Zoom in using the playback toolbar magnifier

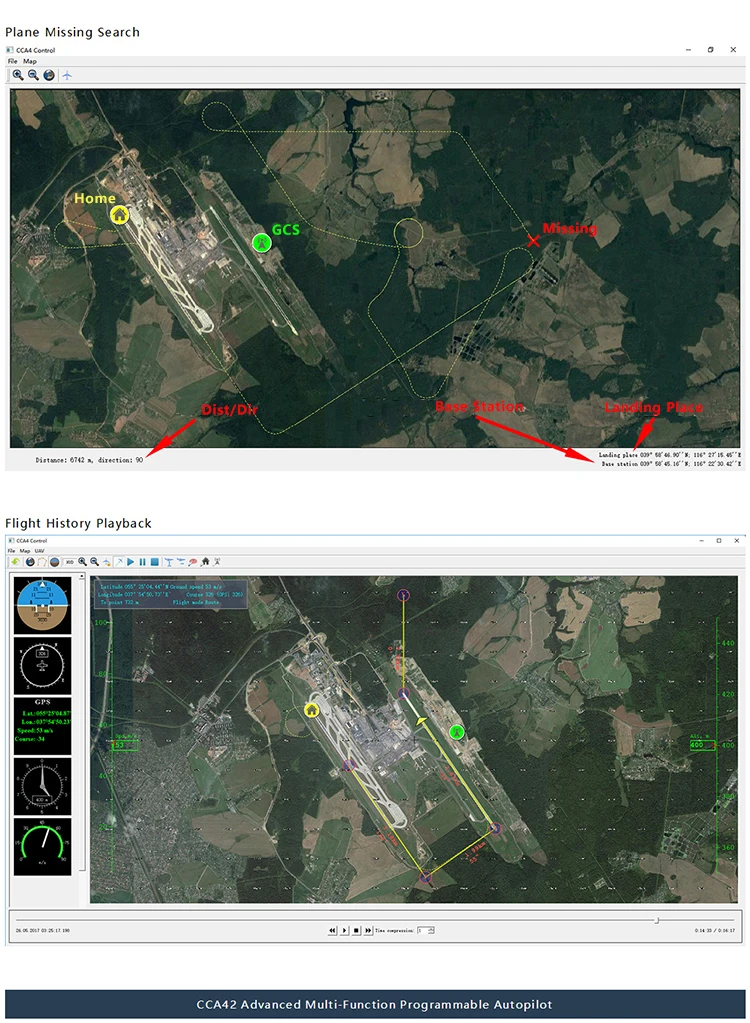tap(82, 562)
